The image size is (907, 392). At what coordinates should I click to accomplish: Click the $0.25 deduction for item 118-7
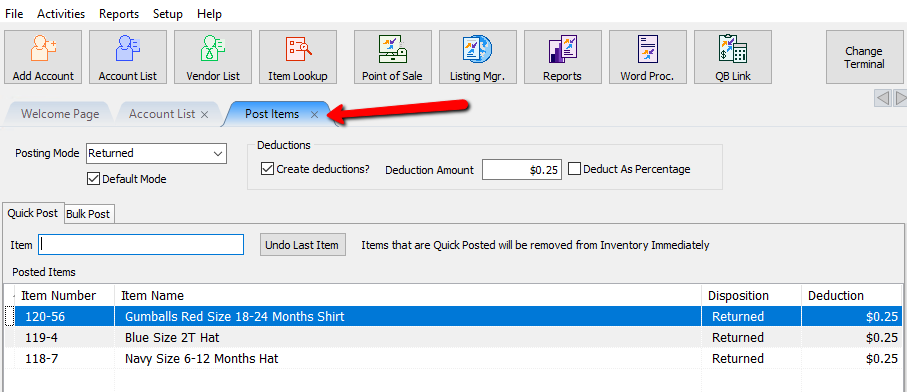(x=882, y=358)
